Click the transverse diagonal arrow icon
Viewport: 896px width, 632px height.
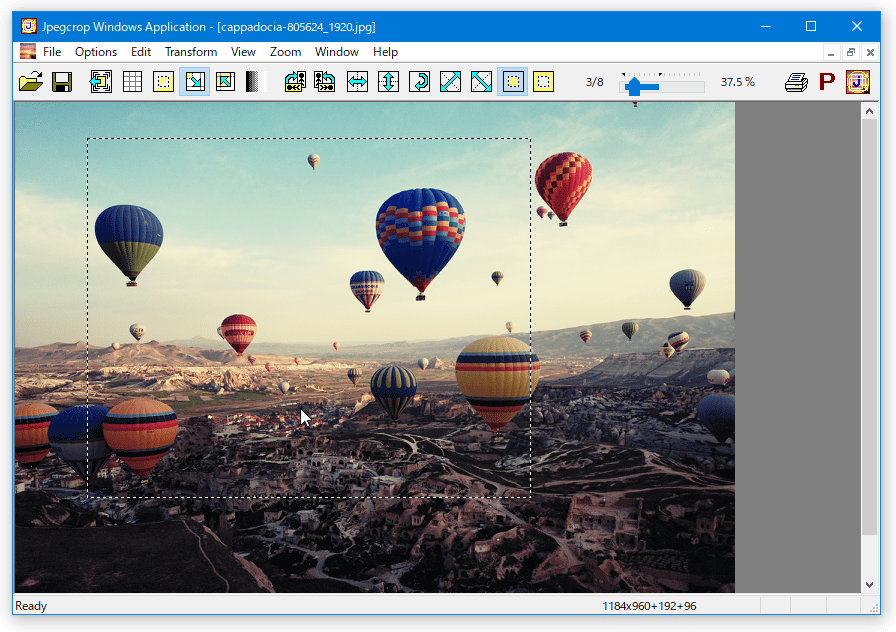point(481,82)
